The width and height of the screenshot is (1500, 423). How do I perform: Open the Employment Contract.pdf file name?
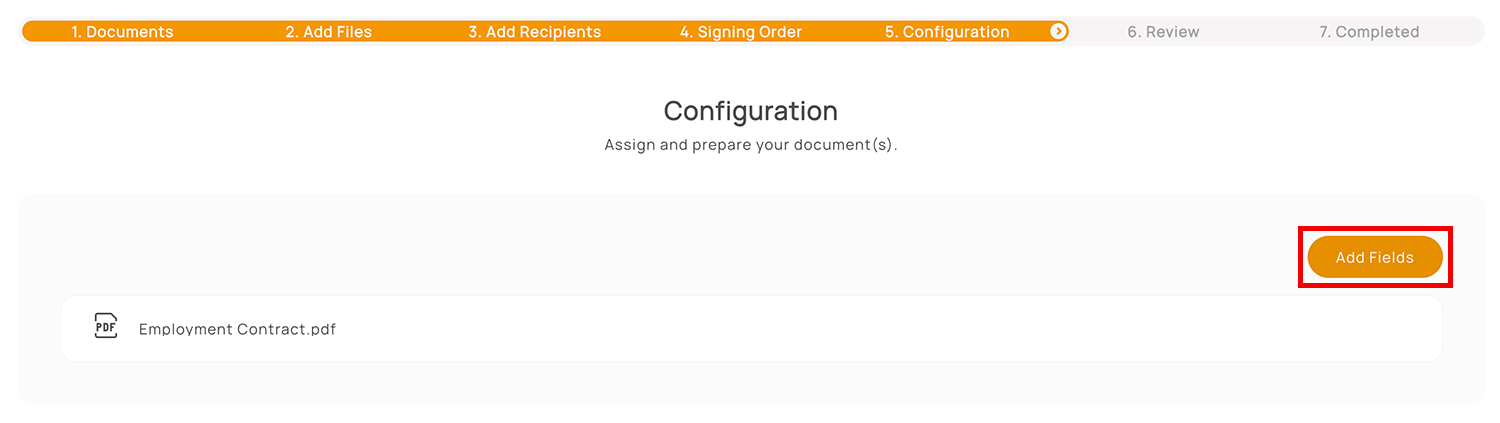point(237,329)
